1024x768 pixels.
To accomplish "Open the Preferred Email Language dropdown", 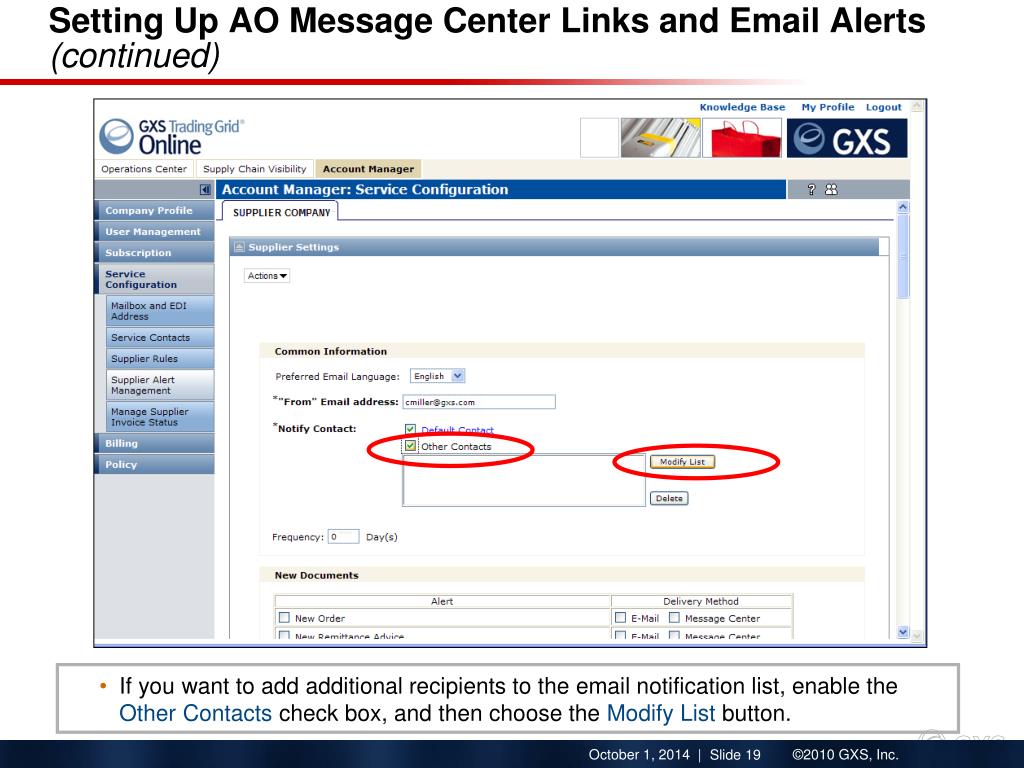I will tap(438, 376).
